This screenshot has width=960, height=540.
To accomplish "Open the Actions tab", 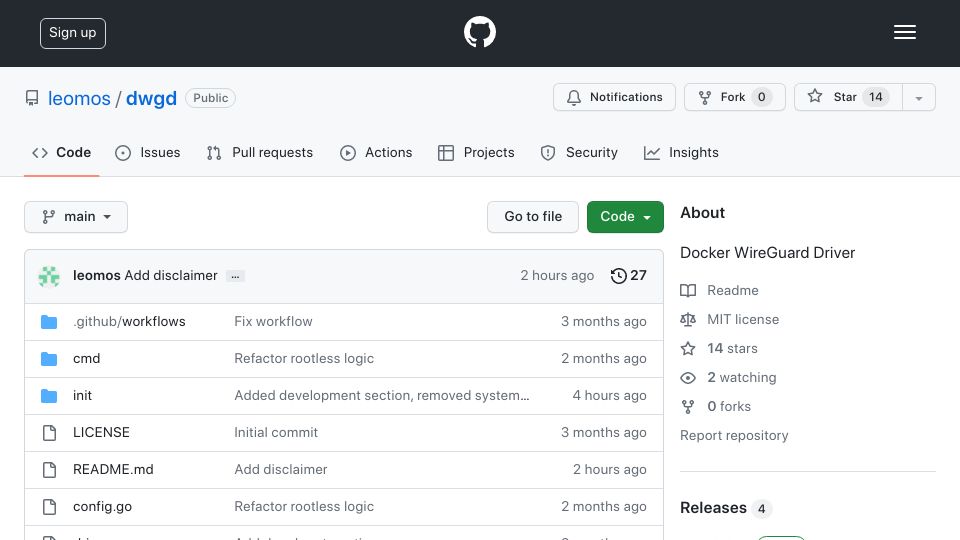I will coord(376,152).
